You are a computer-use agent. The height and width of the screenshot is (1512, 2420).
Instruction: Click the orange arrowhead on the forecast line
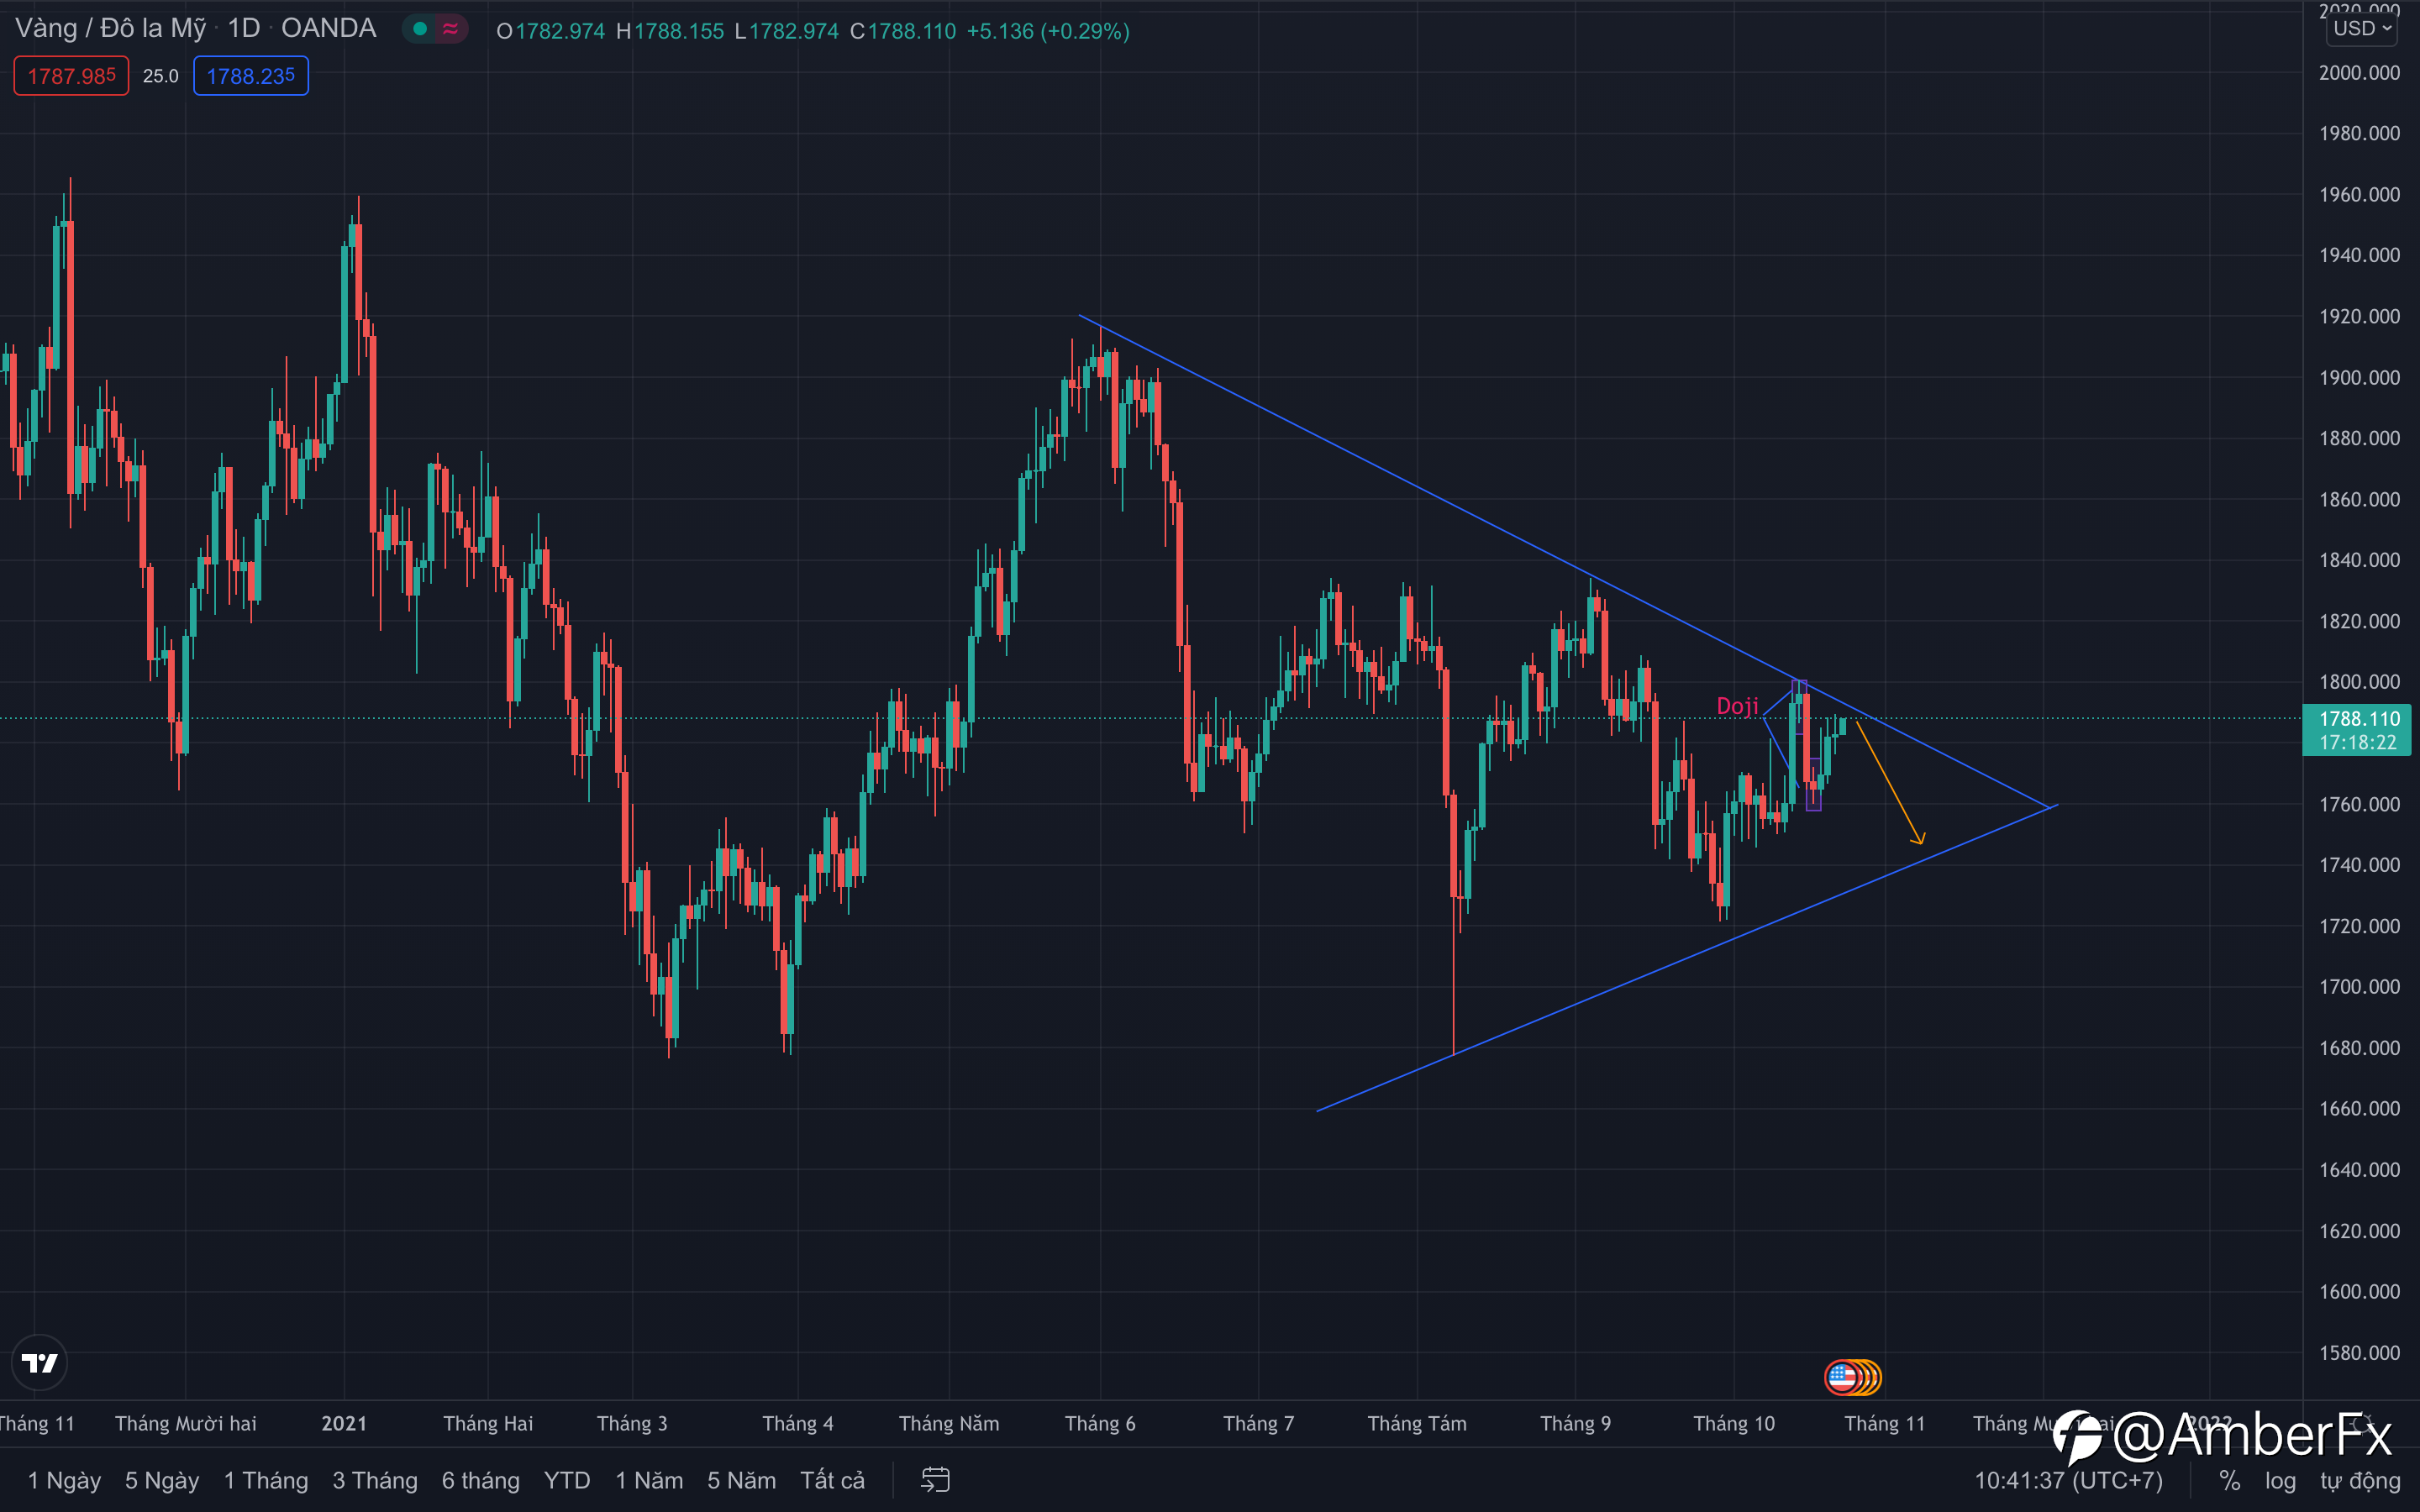1918,838
